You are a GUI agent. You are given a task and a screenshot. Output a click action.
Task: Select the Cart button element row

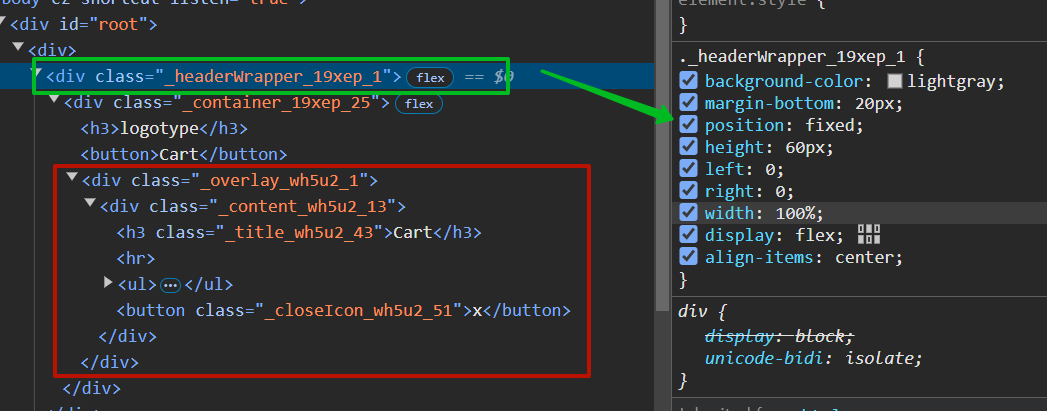(x=183, y=155)
